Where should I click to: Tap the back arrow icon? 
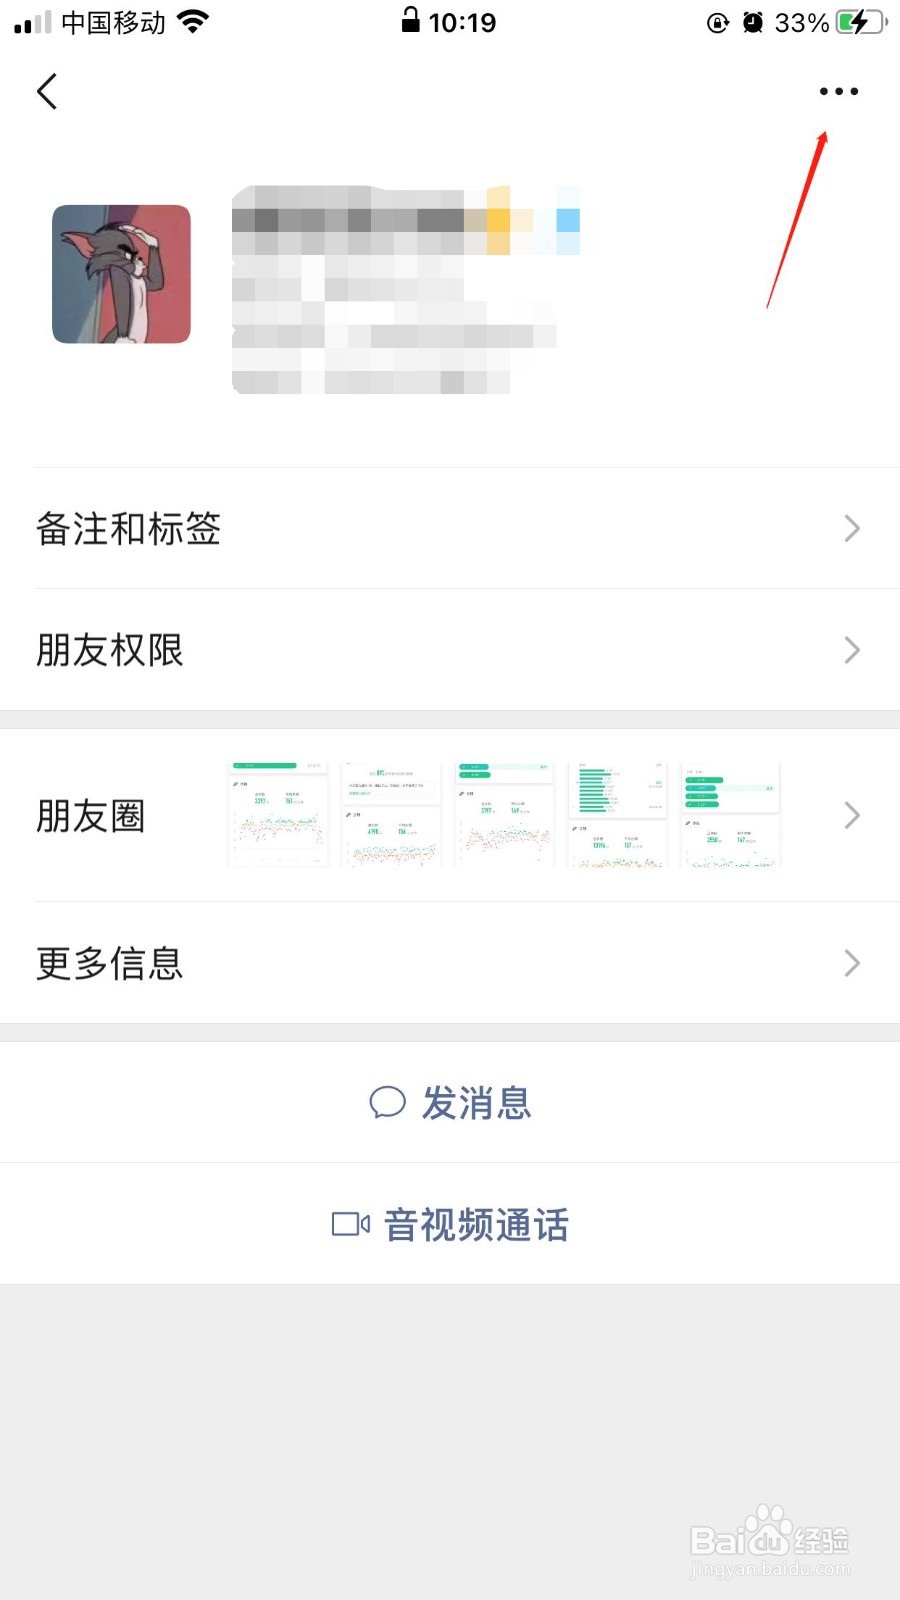47,91
